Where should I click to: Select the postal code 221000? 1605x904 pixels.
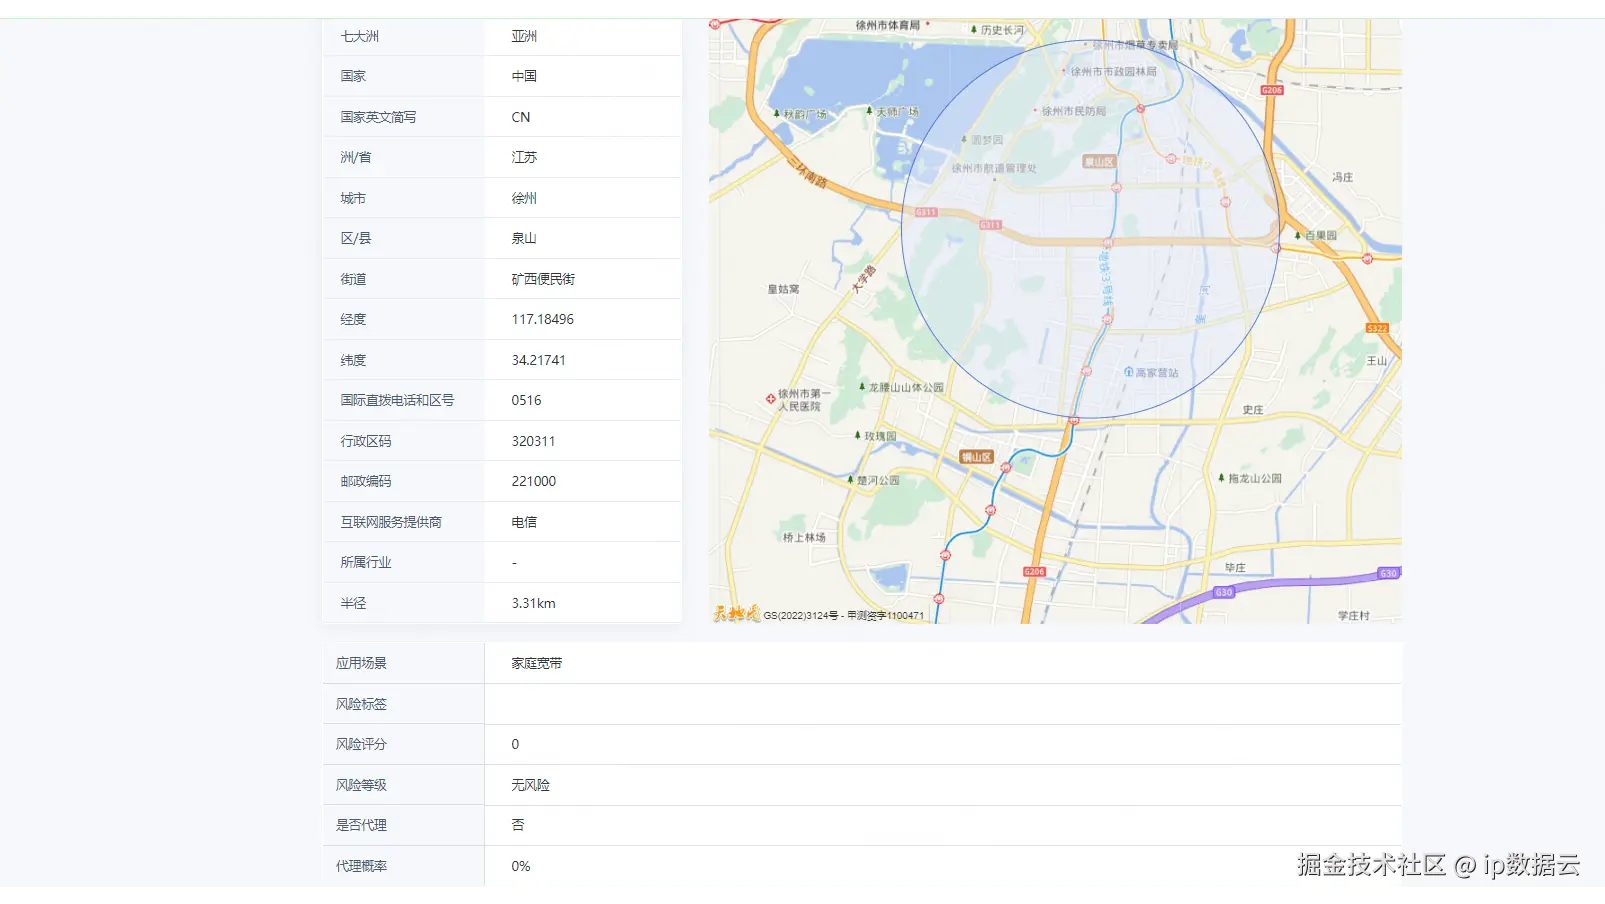(x=534, y=481)
